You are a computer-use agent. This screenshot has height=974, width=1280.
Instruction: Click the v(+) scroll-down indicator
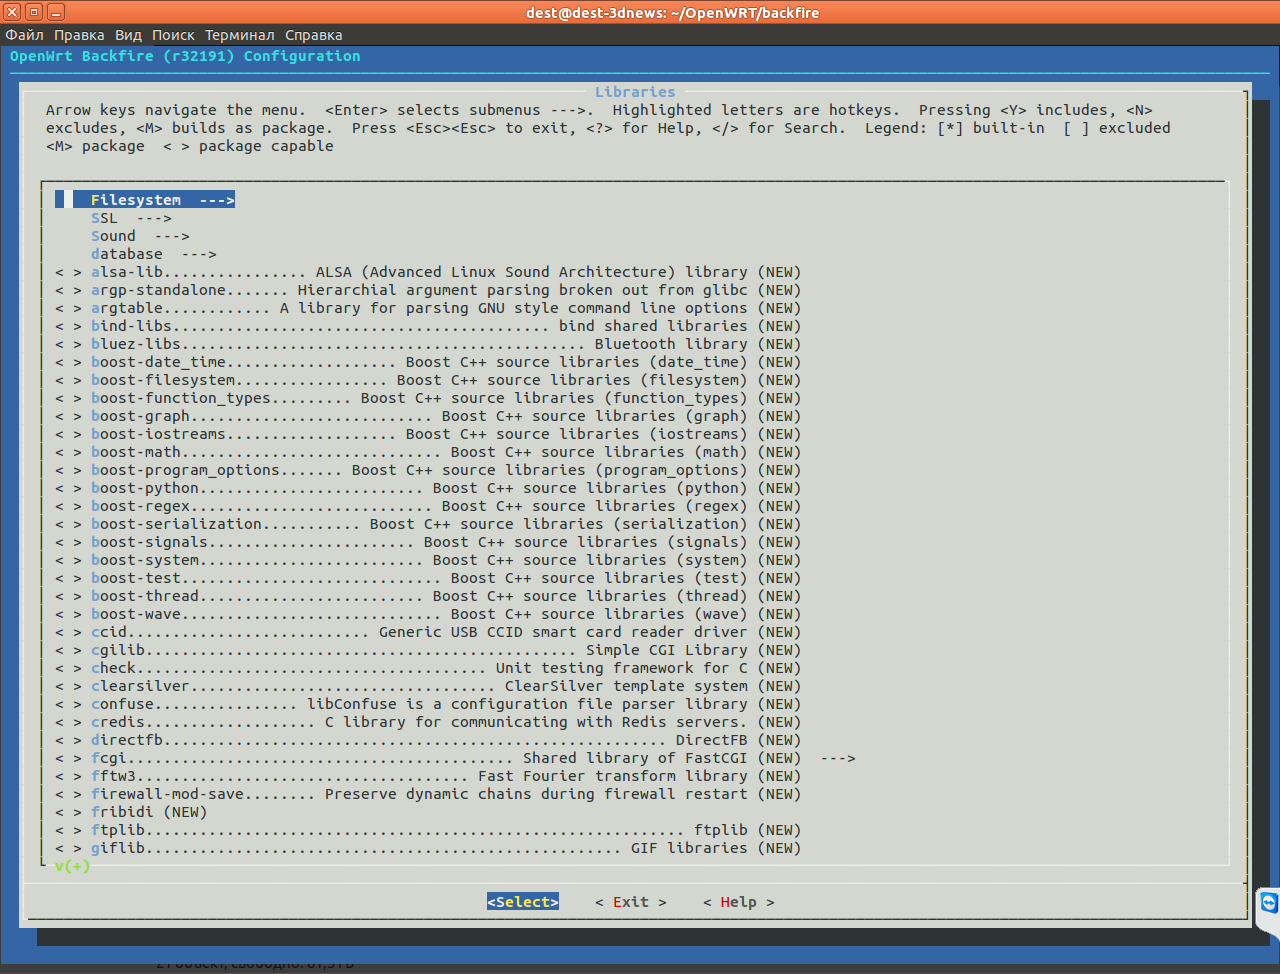(73, 866)
